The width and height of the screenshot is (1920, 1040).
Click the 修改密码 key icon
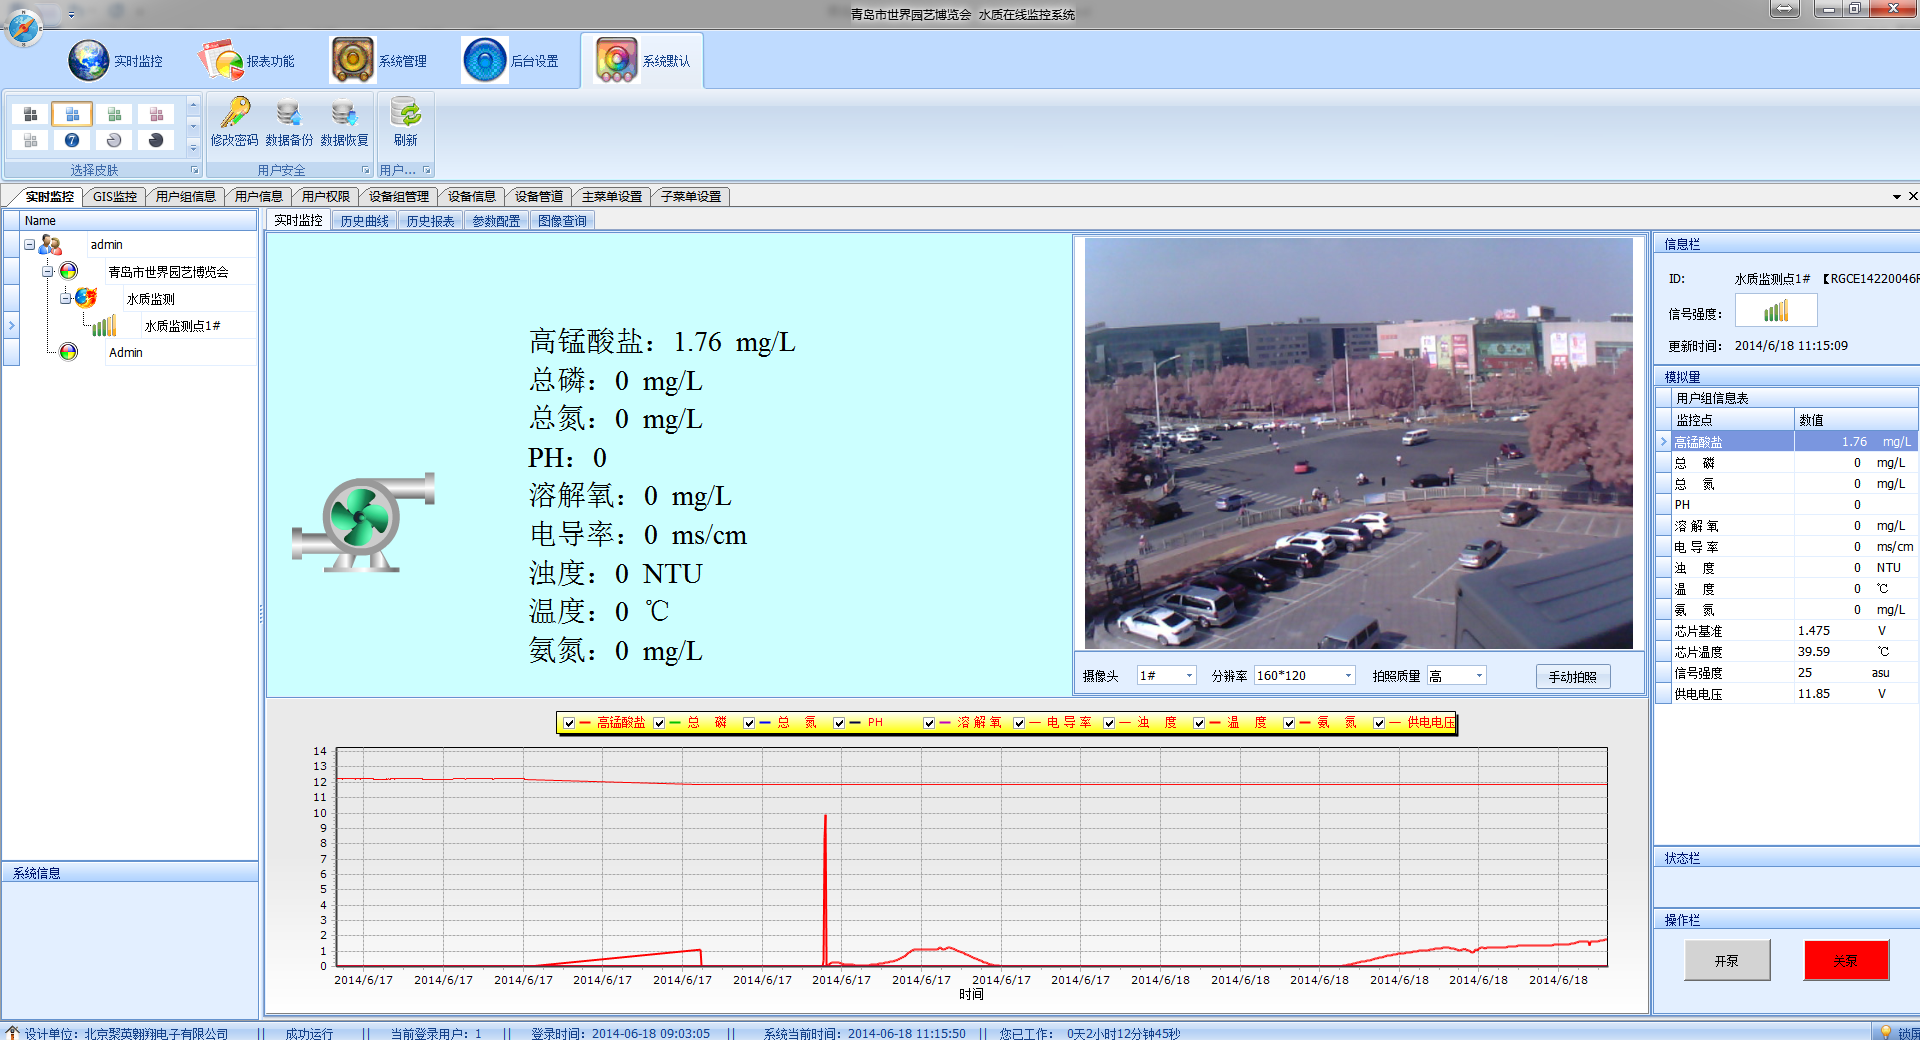tap(235, 113)
